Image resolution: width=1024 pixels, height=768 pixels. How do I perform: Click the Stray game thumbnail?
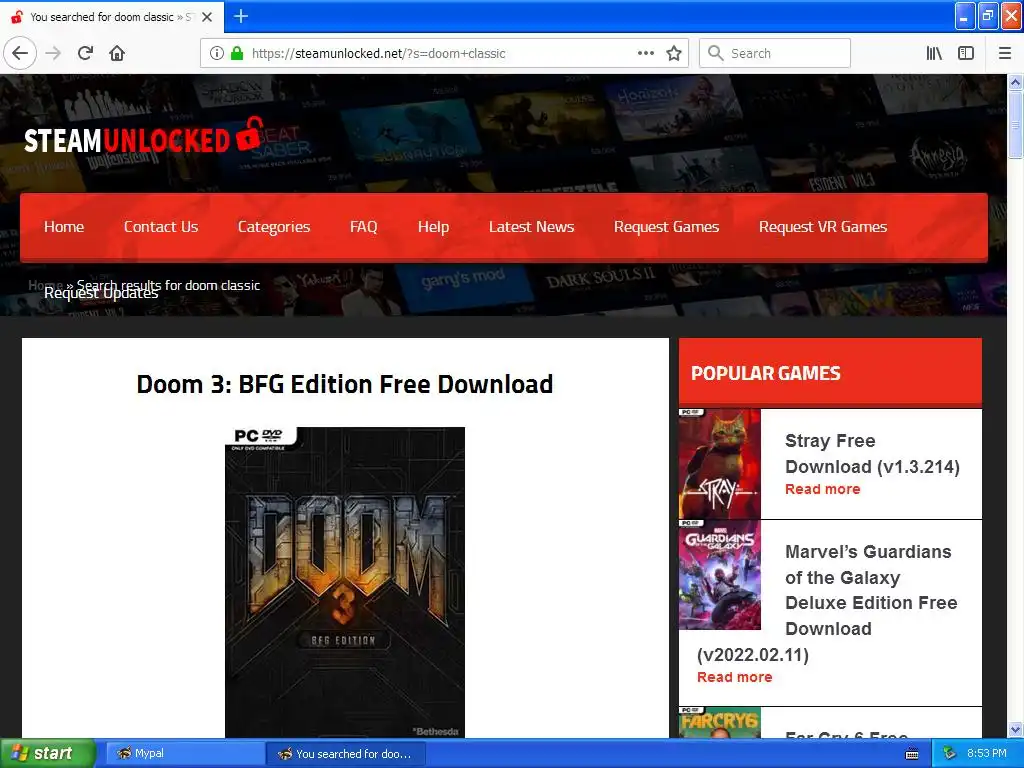(x=720, y=464)
